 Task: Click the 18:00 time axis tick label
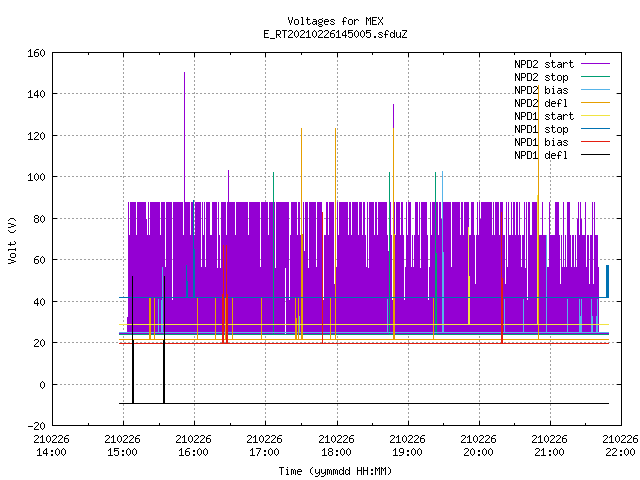336,452
